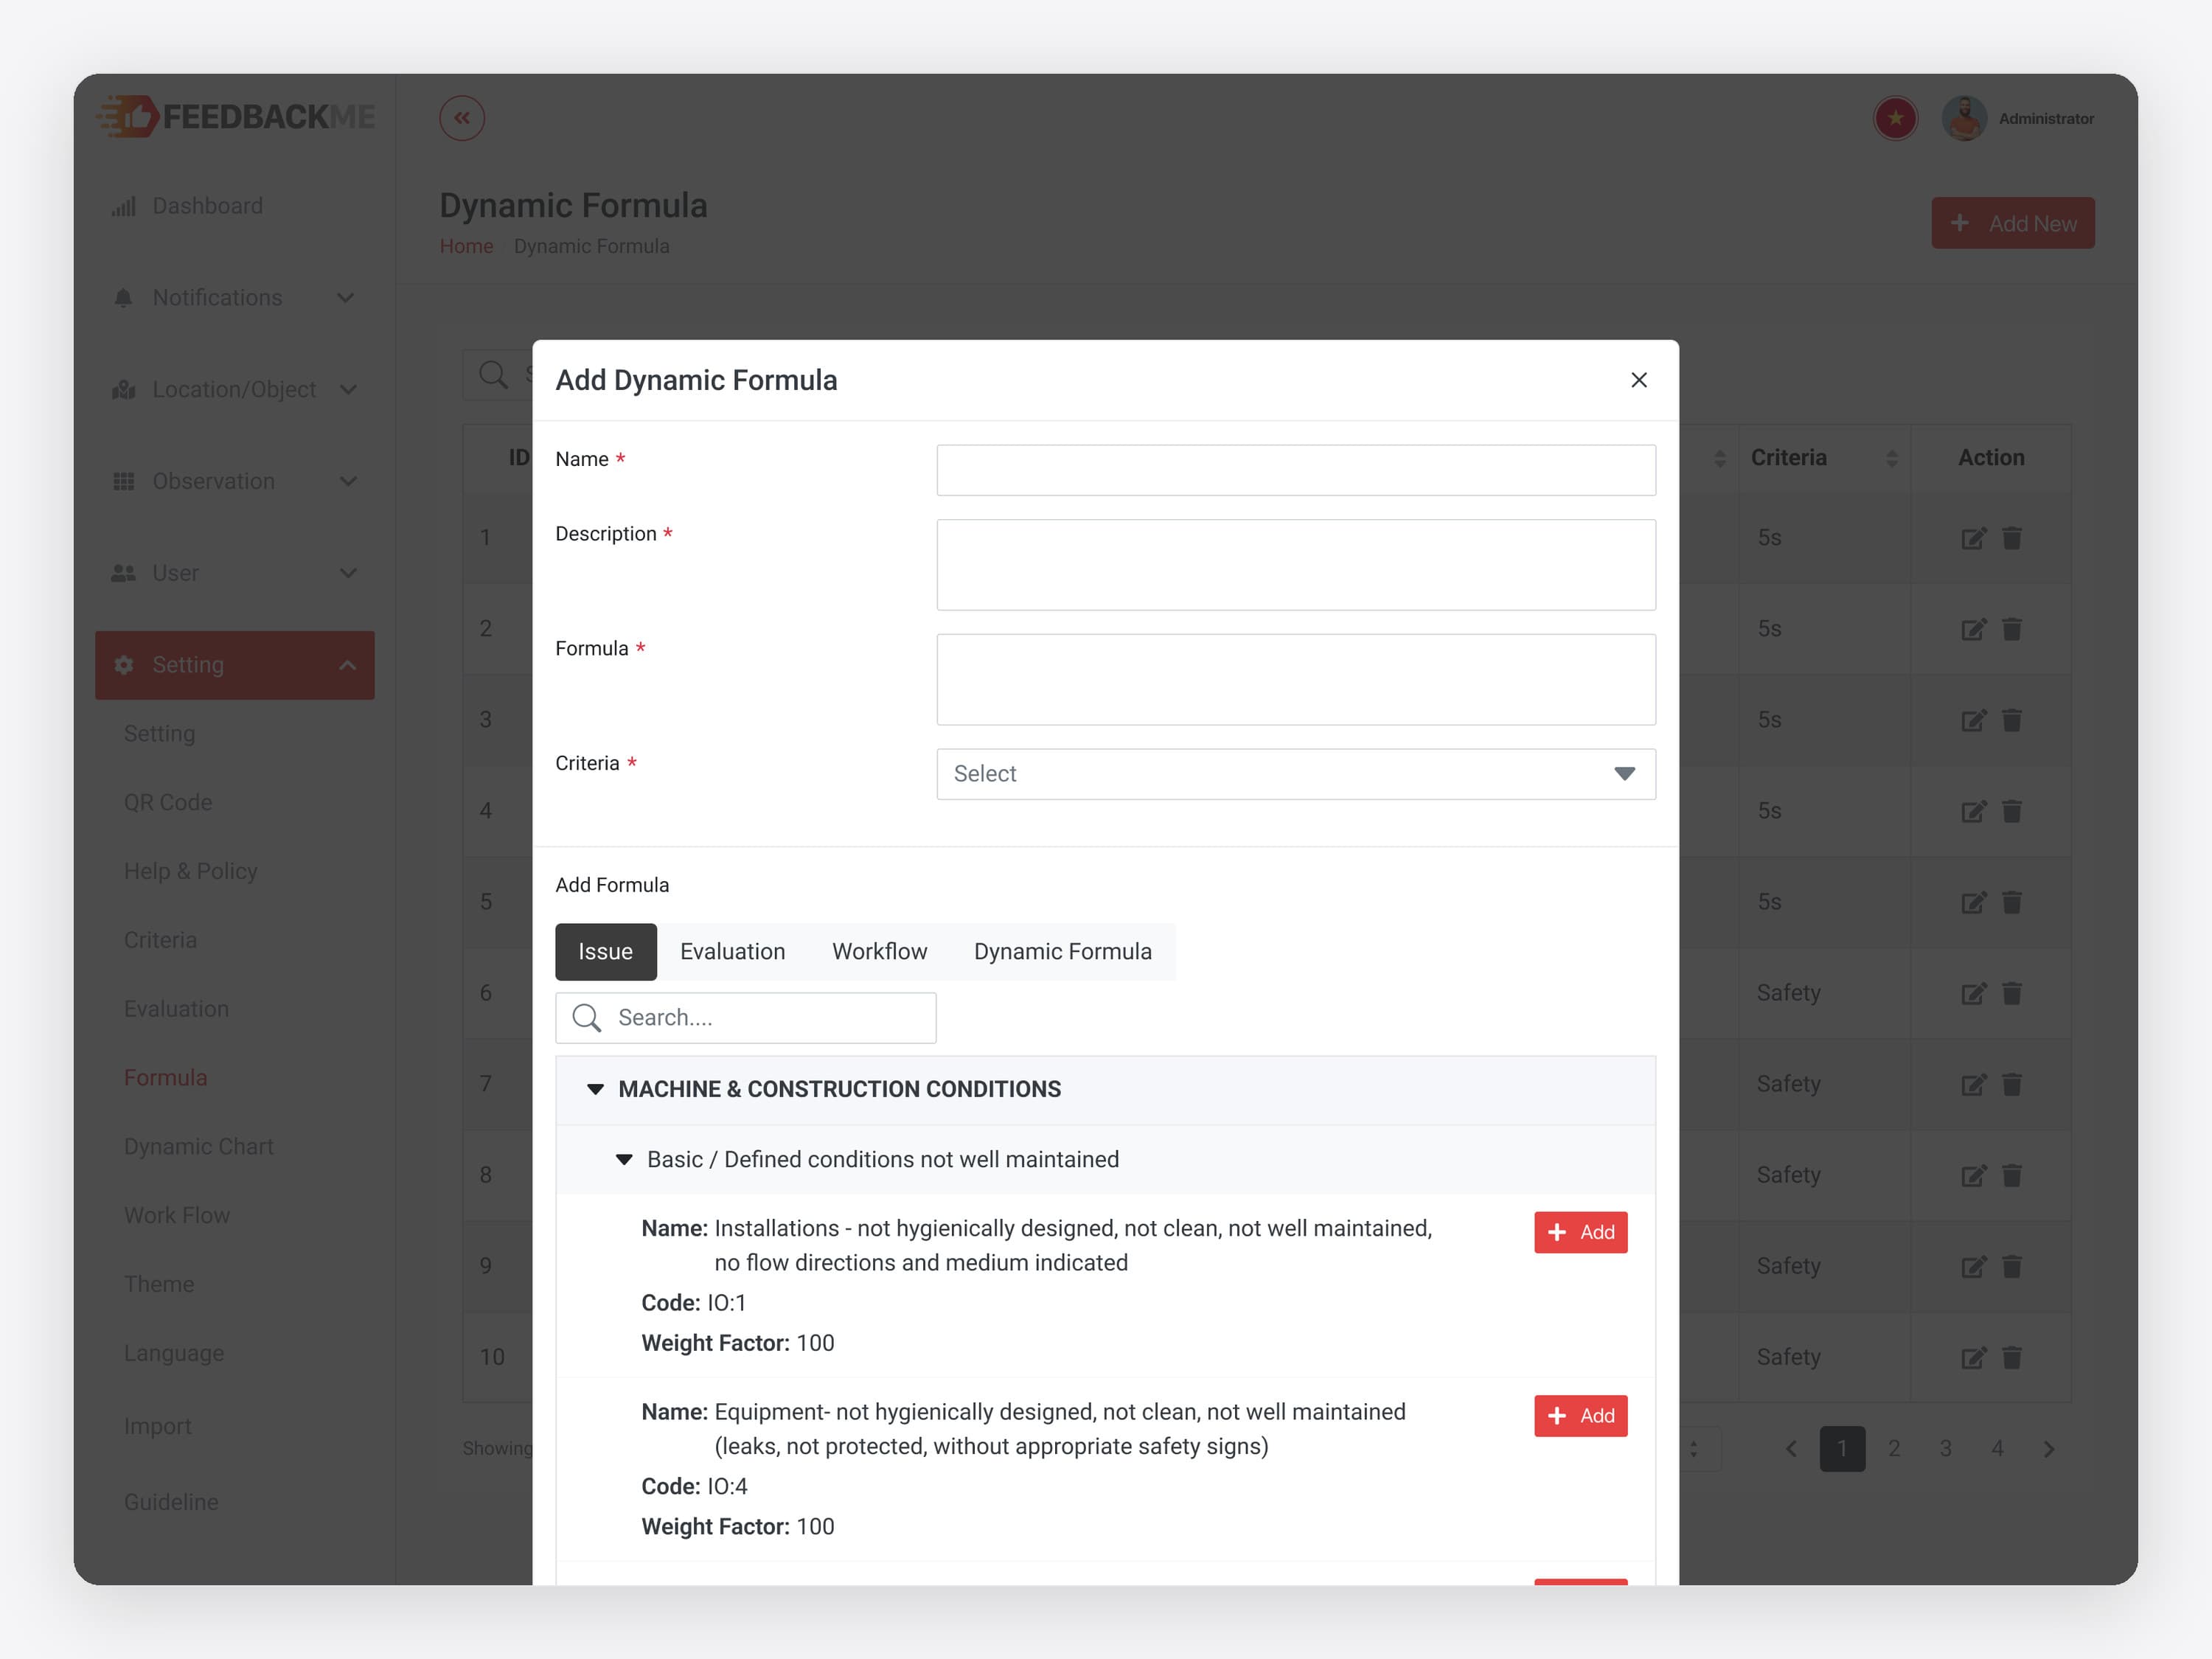Add the IO:1 Installations issue

pyautogui.click(x=1580, y=1232)
